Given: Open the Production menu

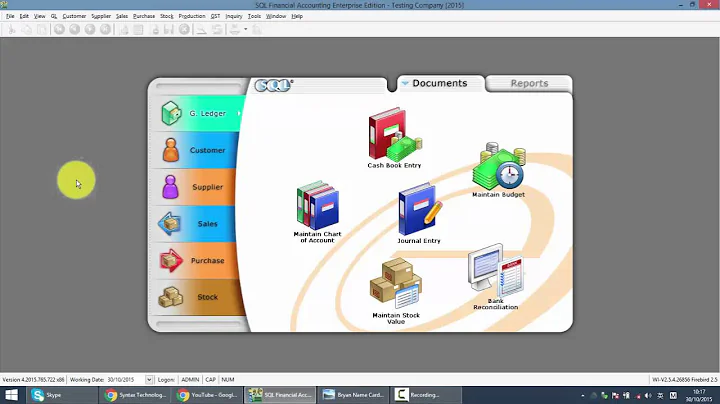Looking at the screenshot, I should 192,16.
